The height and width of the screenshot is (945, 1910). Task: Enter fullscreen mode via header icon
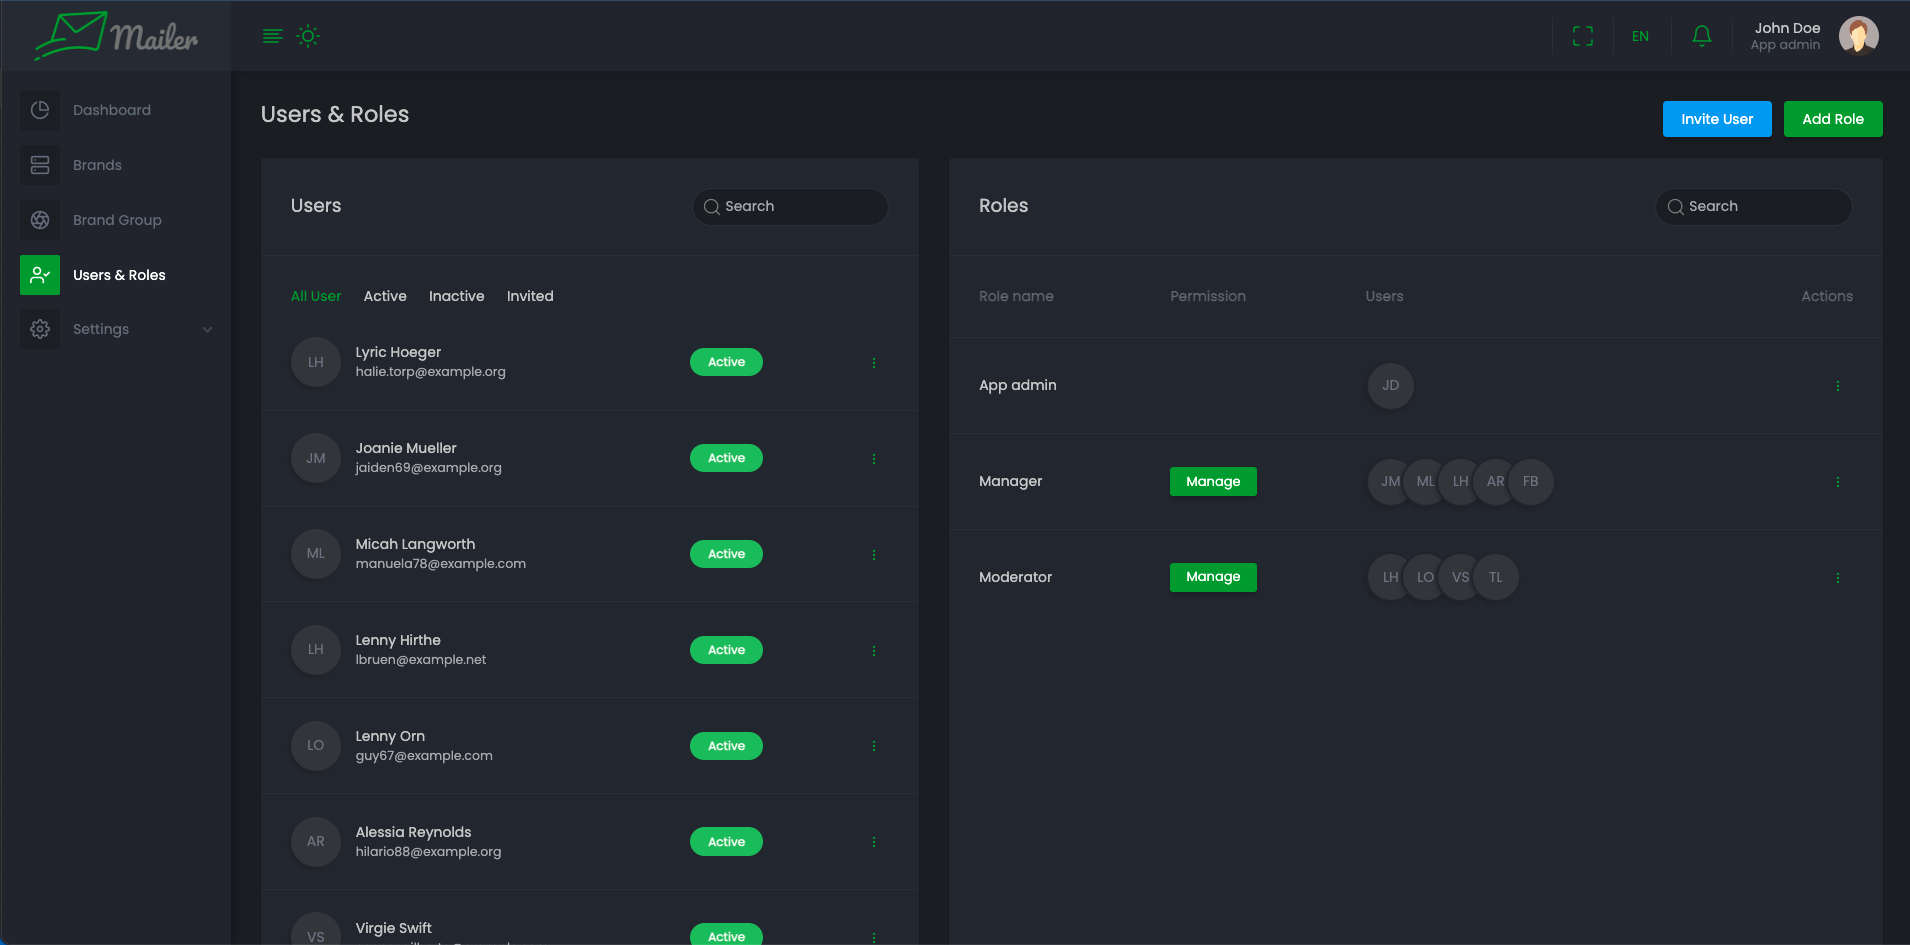point(1582,36)
